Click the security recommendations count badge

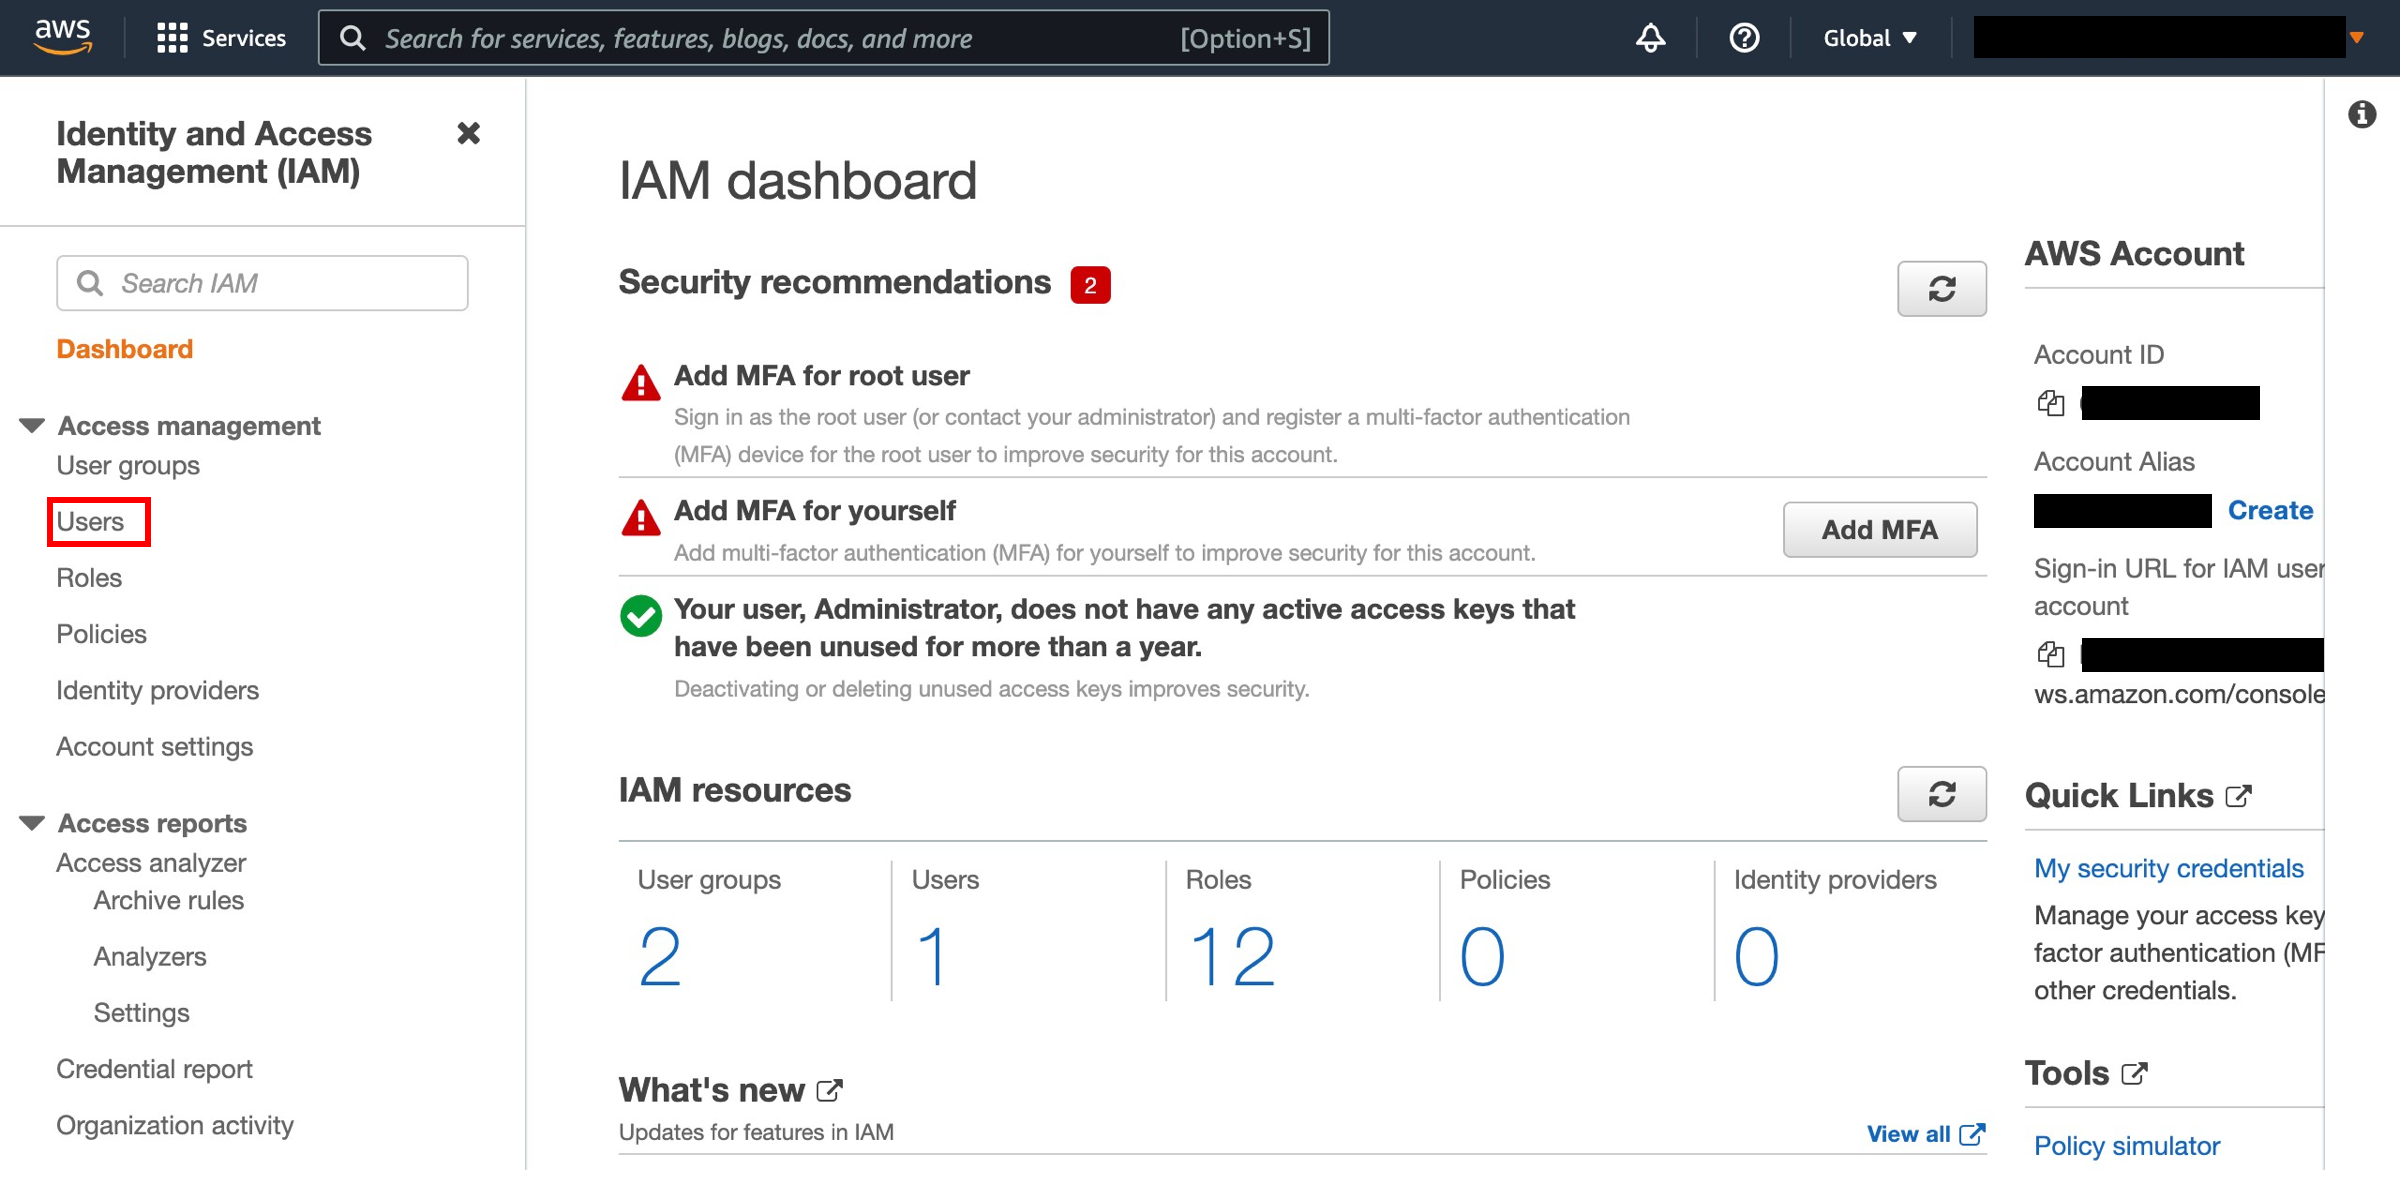pyautogui.click(x=1090, y=285)
